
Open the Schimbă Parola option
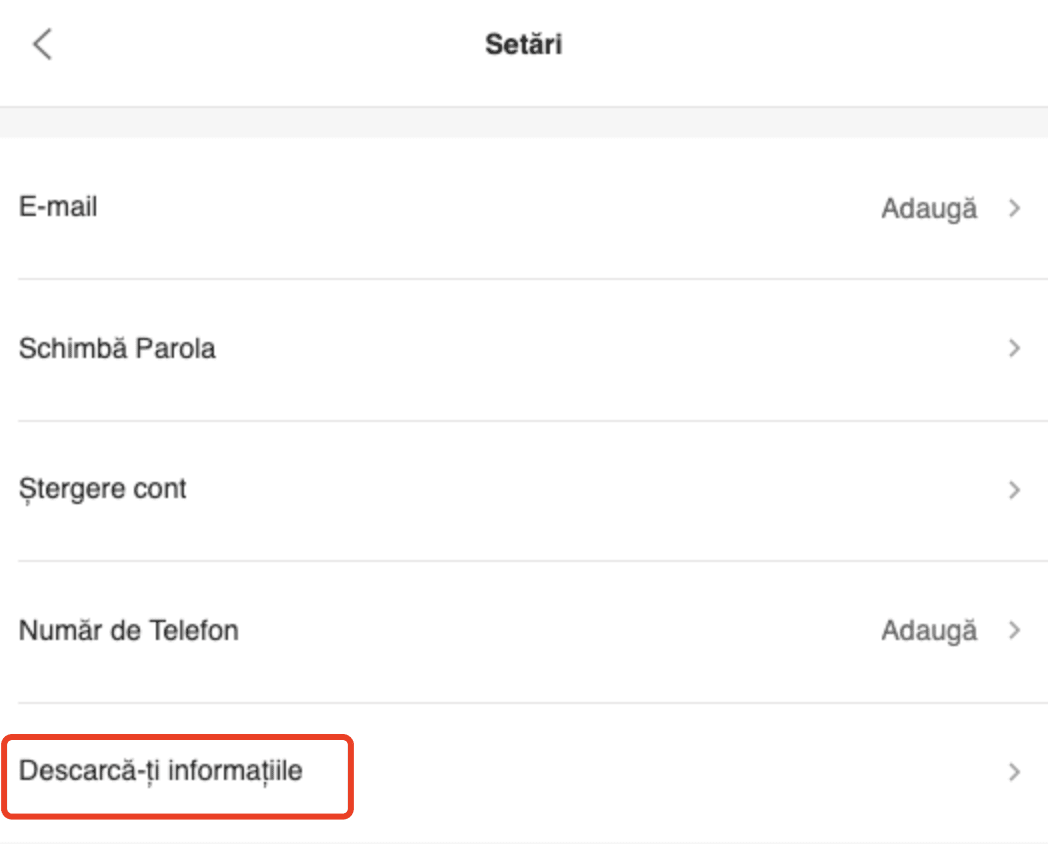117,349
